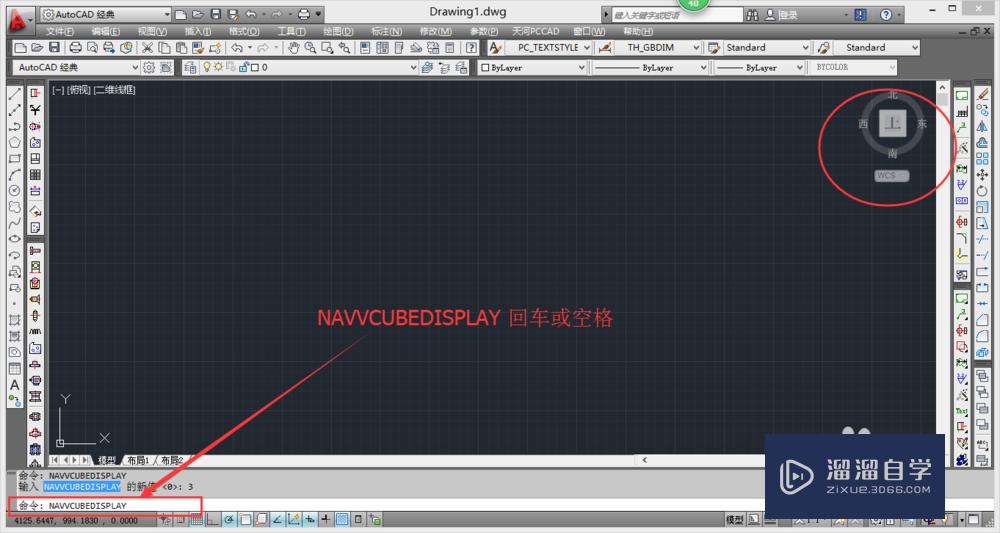Switch to the 布局2 layout tab
The image size is (1000, 533).
point(172,460)
